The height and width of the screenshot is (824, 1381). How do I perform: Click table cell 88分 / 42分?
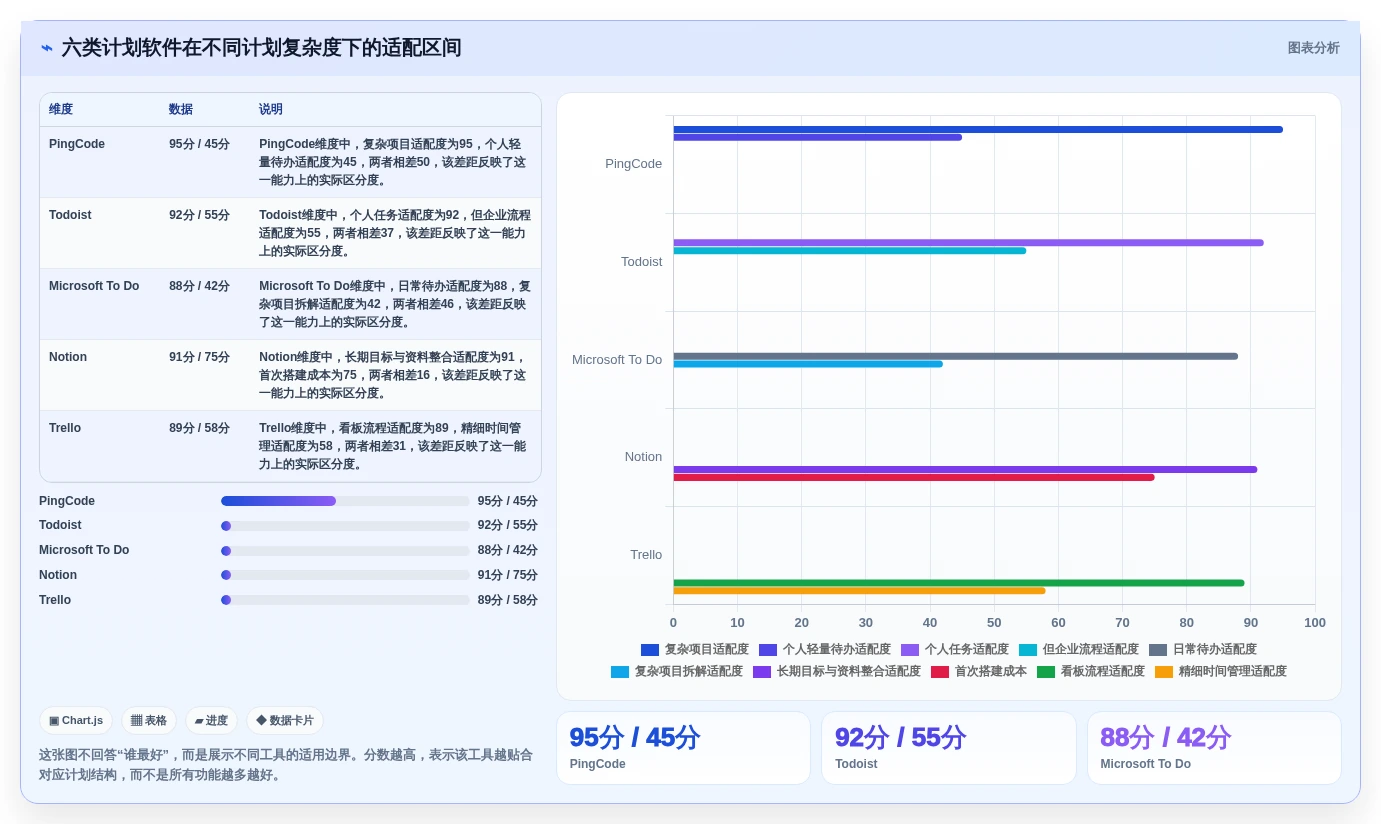tap(199, 286)
